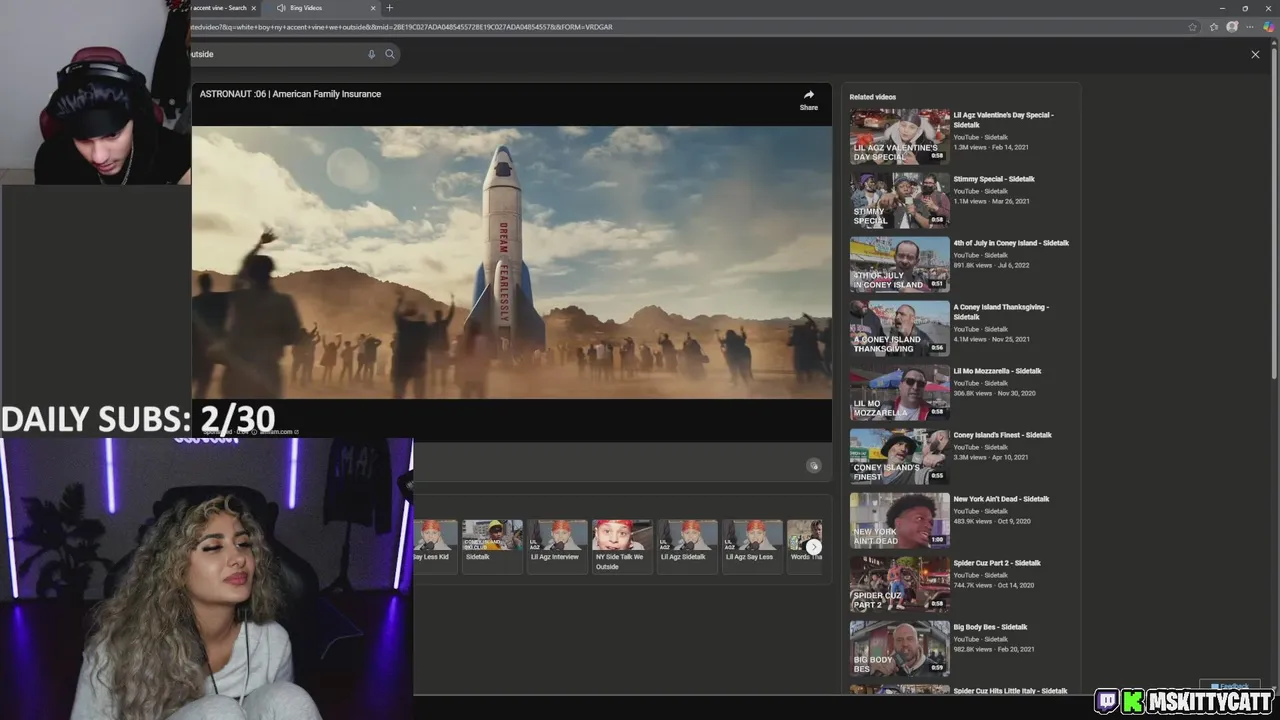
Task: Select the 'Say Less Kid' related search card
Action: [435, 546]
